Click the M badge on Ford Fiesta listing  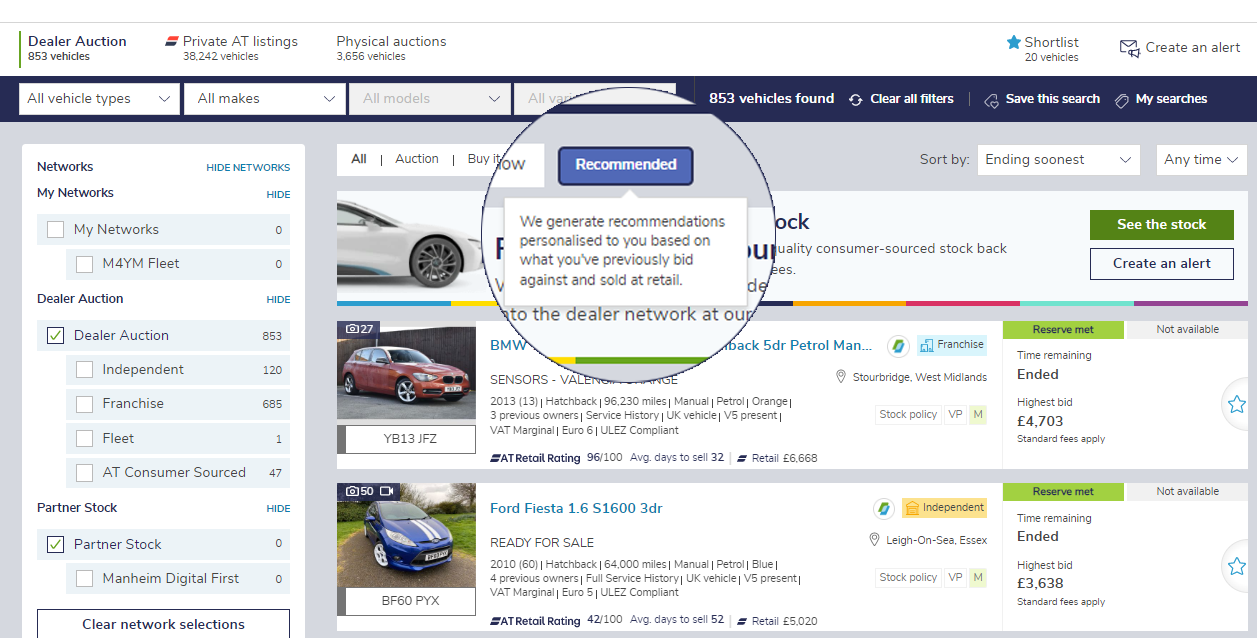pos(977,577)
